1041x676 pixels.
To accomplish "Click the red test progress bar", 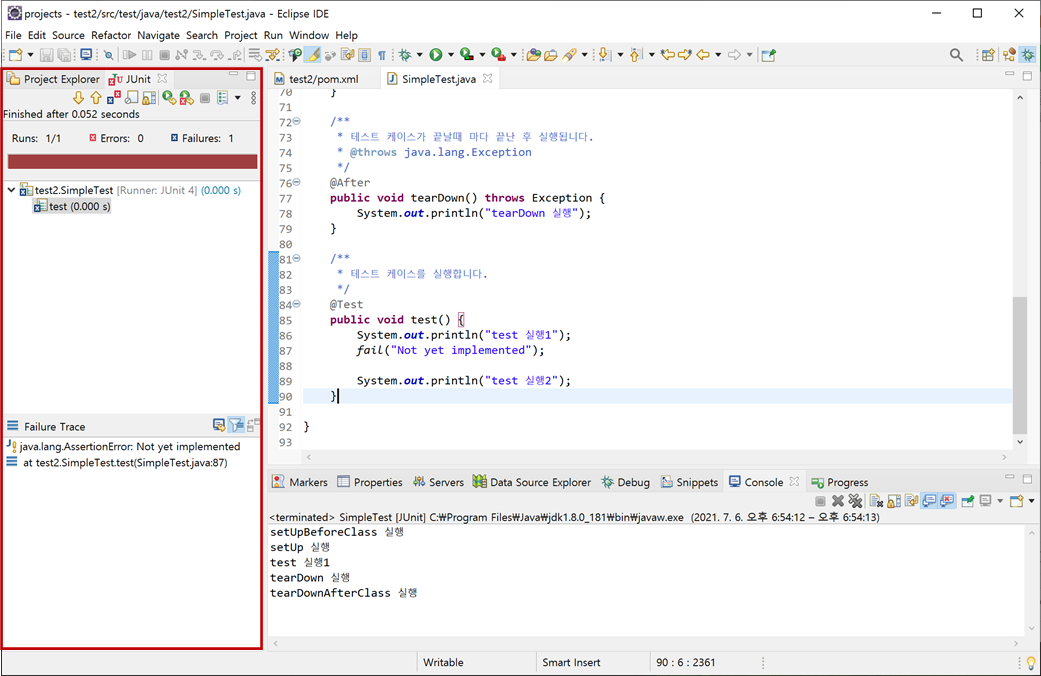I will coord(130,160).
